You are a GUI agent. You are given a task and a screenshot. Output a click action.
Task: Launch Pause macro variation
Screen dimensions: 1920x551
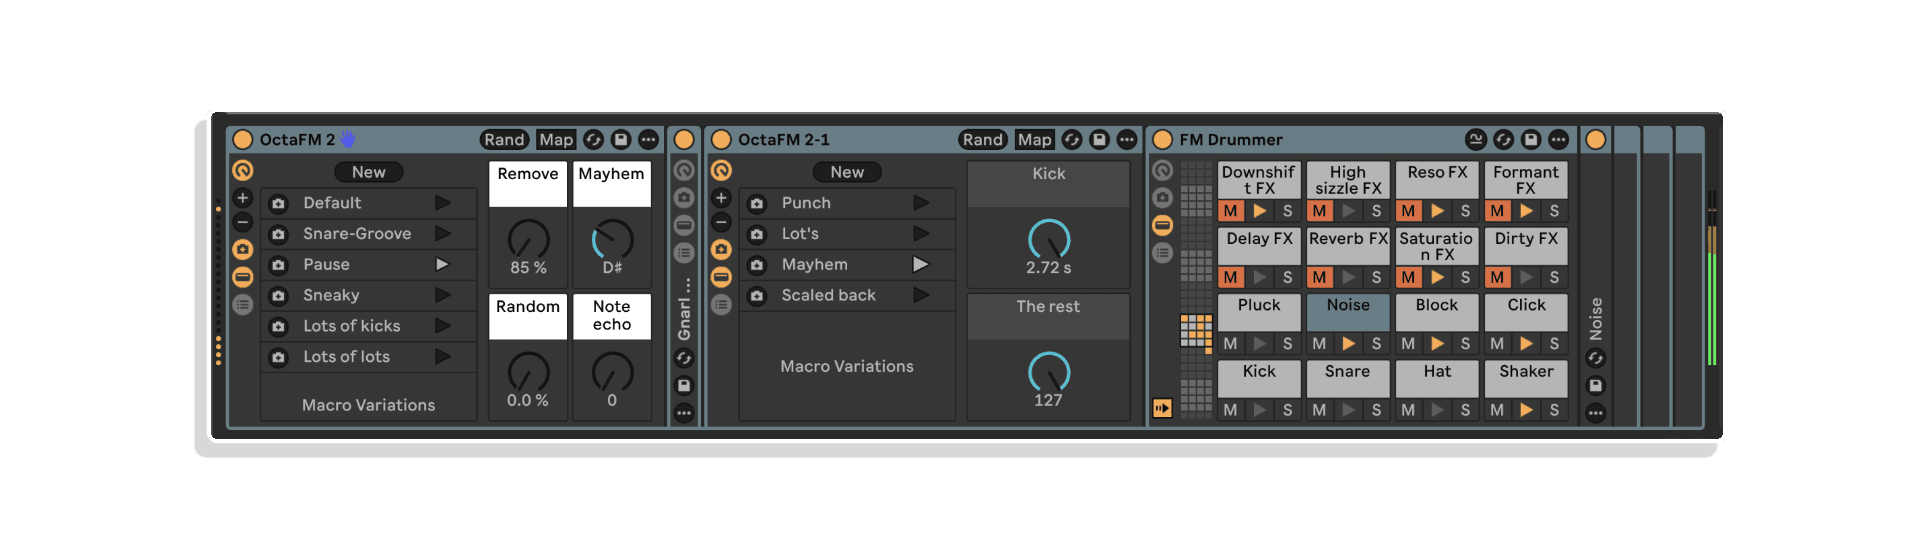click(x=442, y=265)
